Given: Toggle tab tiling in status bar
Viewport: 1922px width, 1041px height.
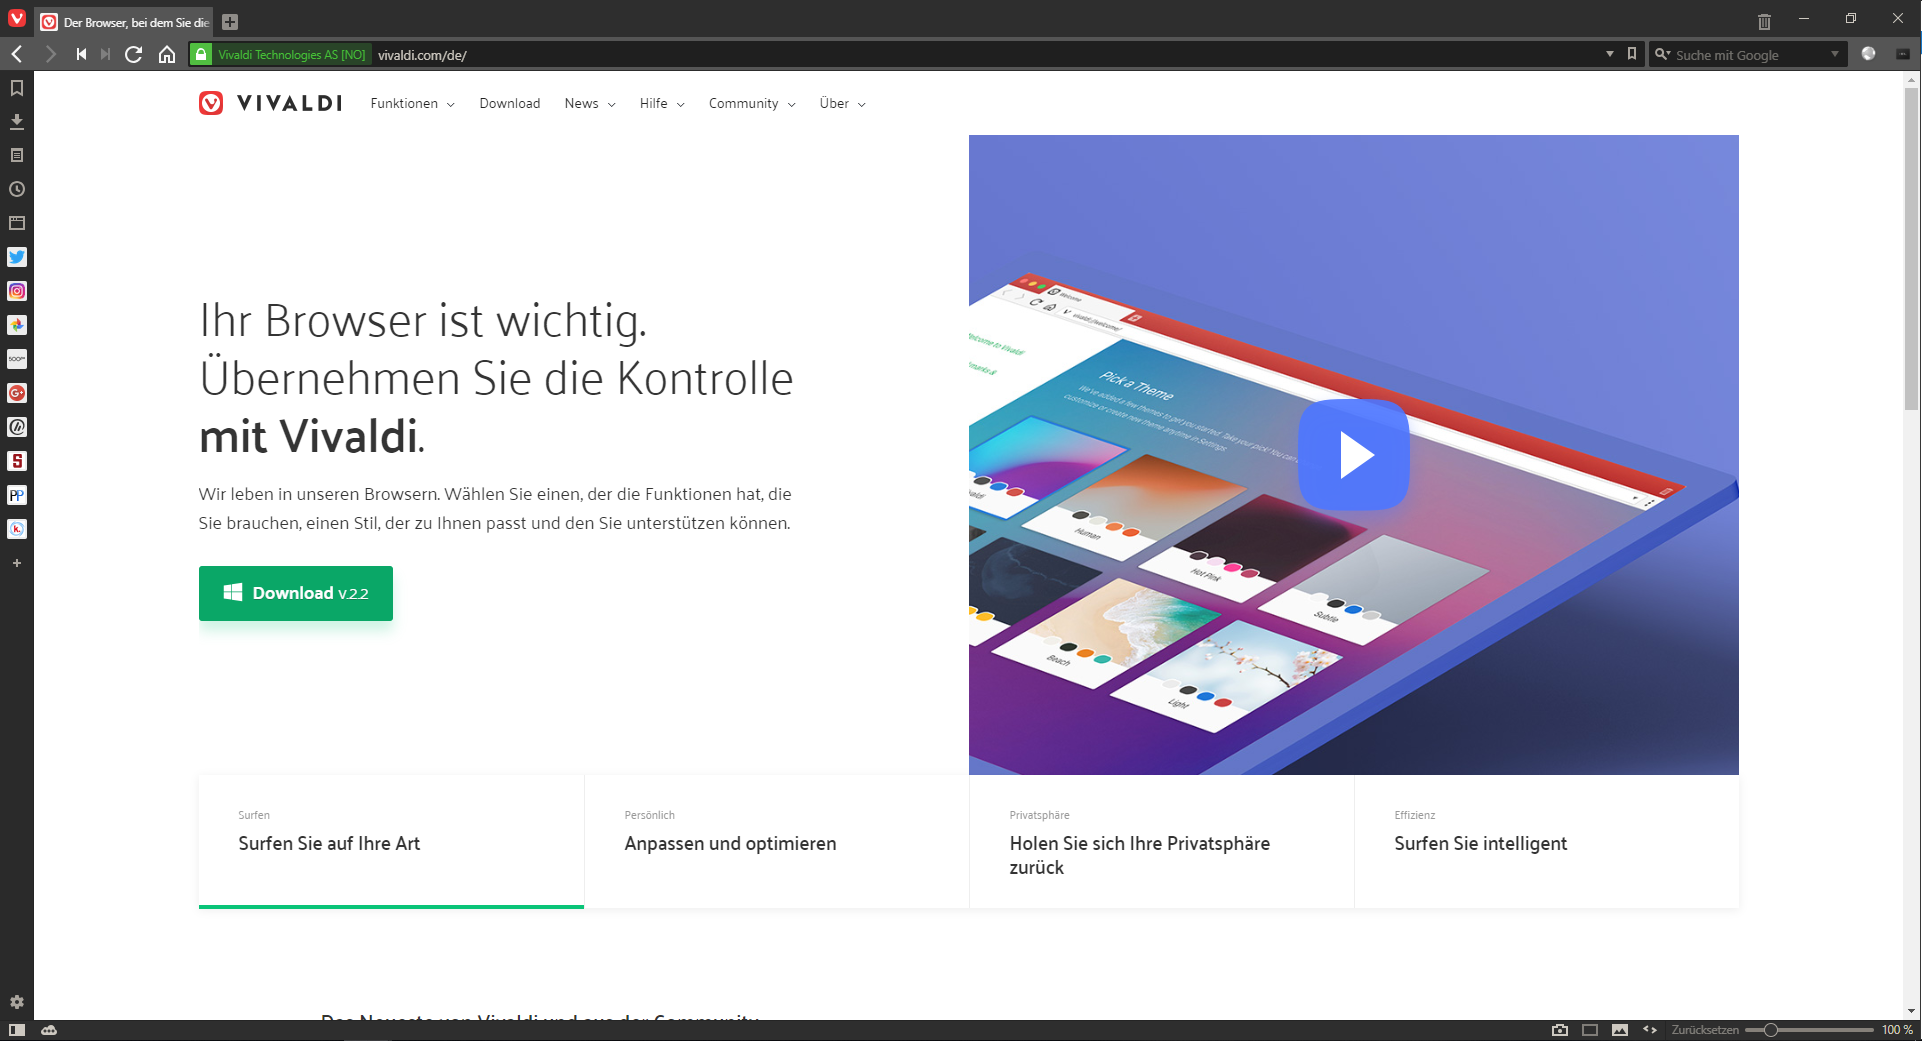Looking at the screenshot, I should click(1590, 1030).
